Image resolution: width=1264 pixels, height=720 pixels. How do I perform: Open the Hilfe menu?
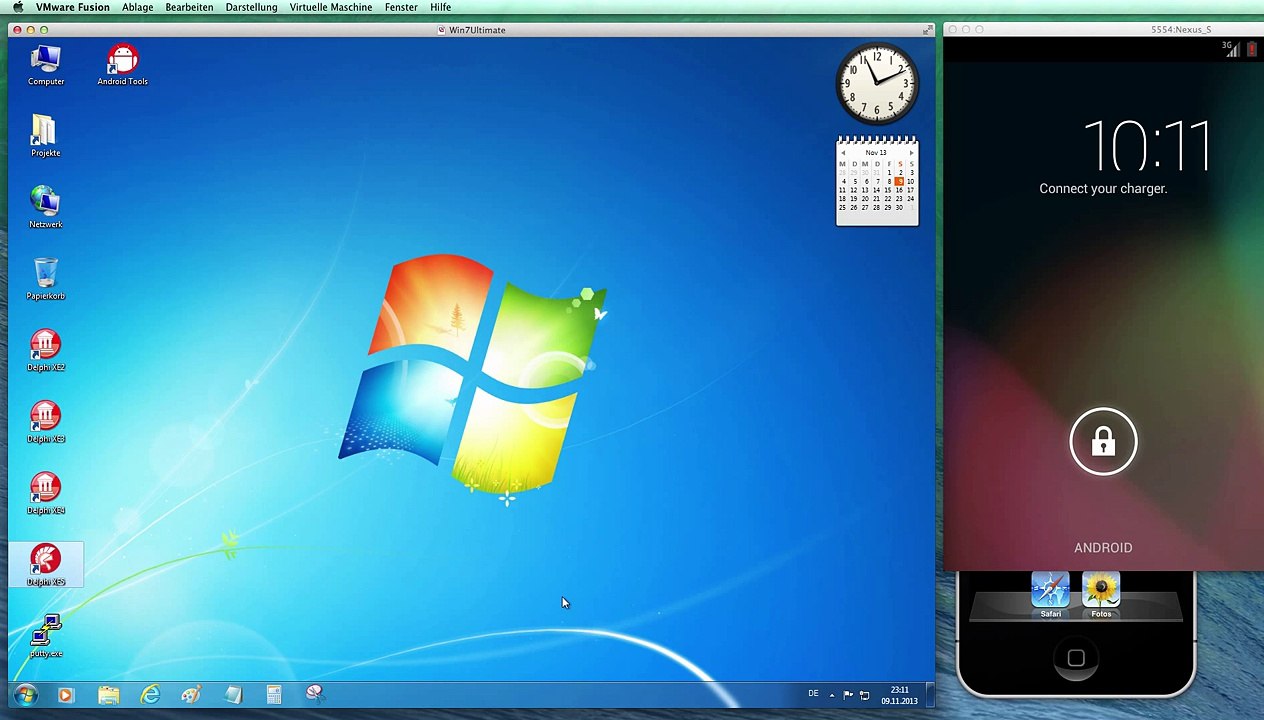pyautogui.click(x=440, y=7)
